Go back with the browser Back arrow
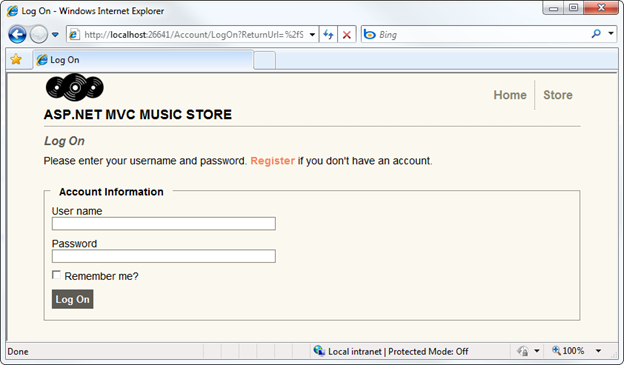The width and height of the screenshot is (624, 365). pos(17,35)
